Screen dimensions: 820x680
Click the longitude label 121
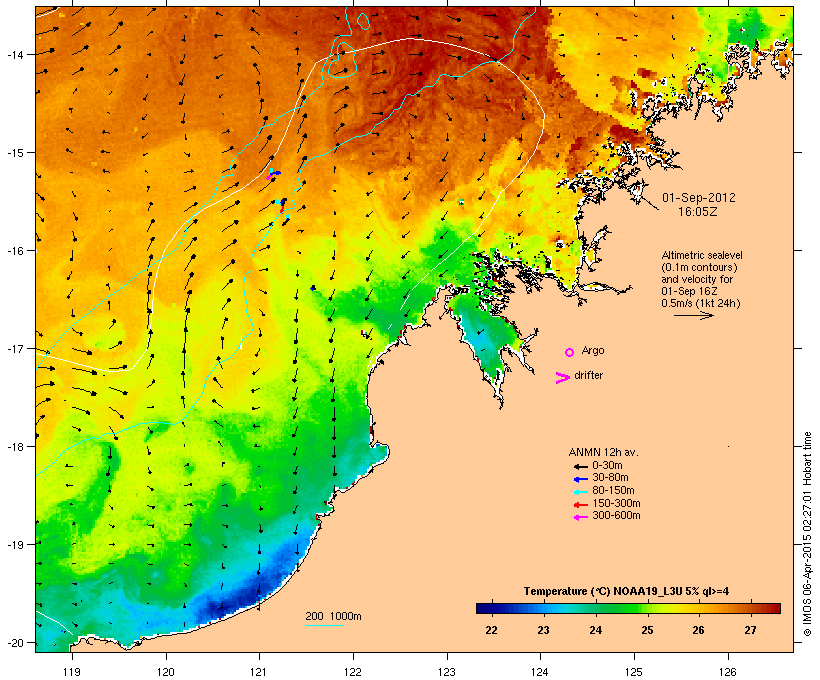coord(259,672)
